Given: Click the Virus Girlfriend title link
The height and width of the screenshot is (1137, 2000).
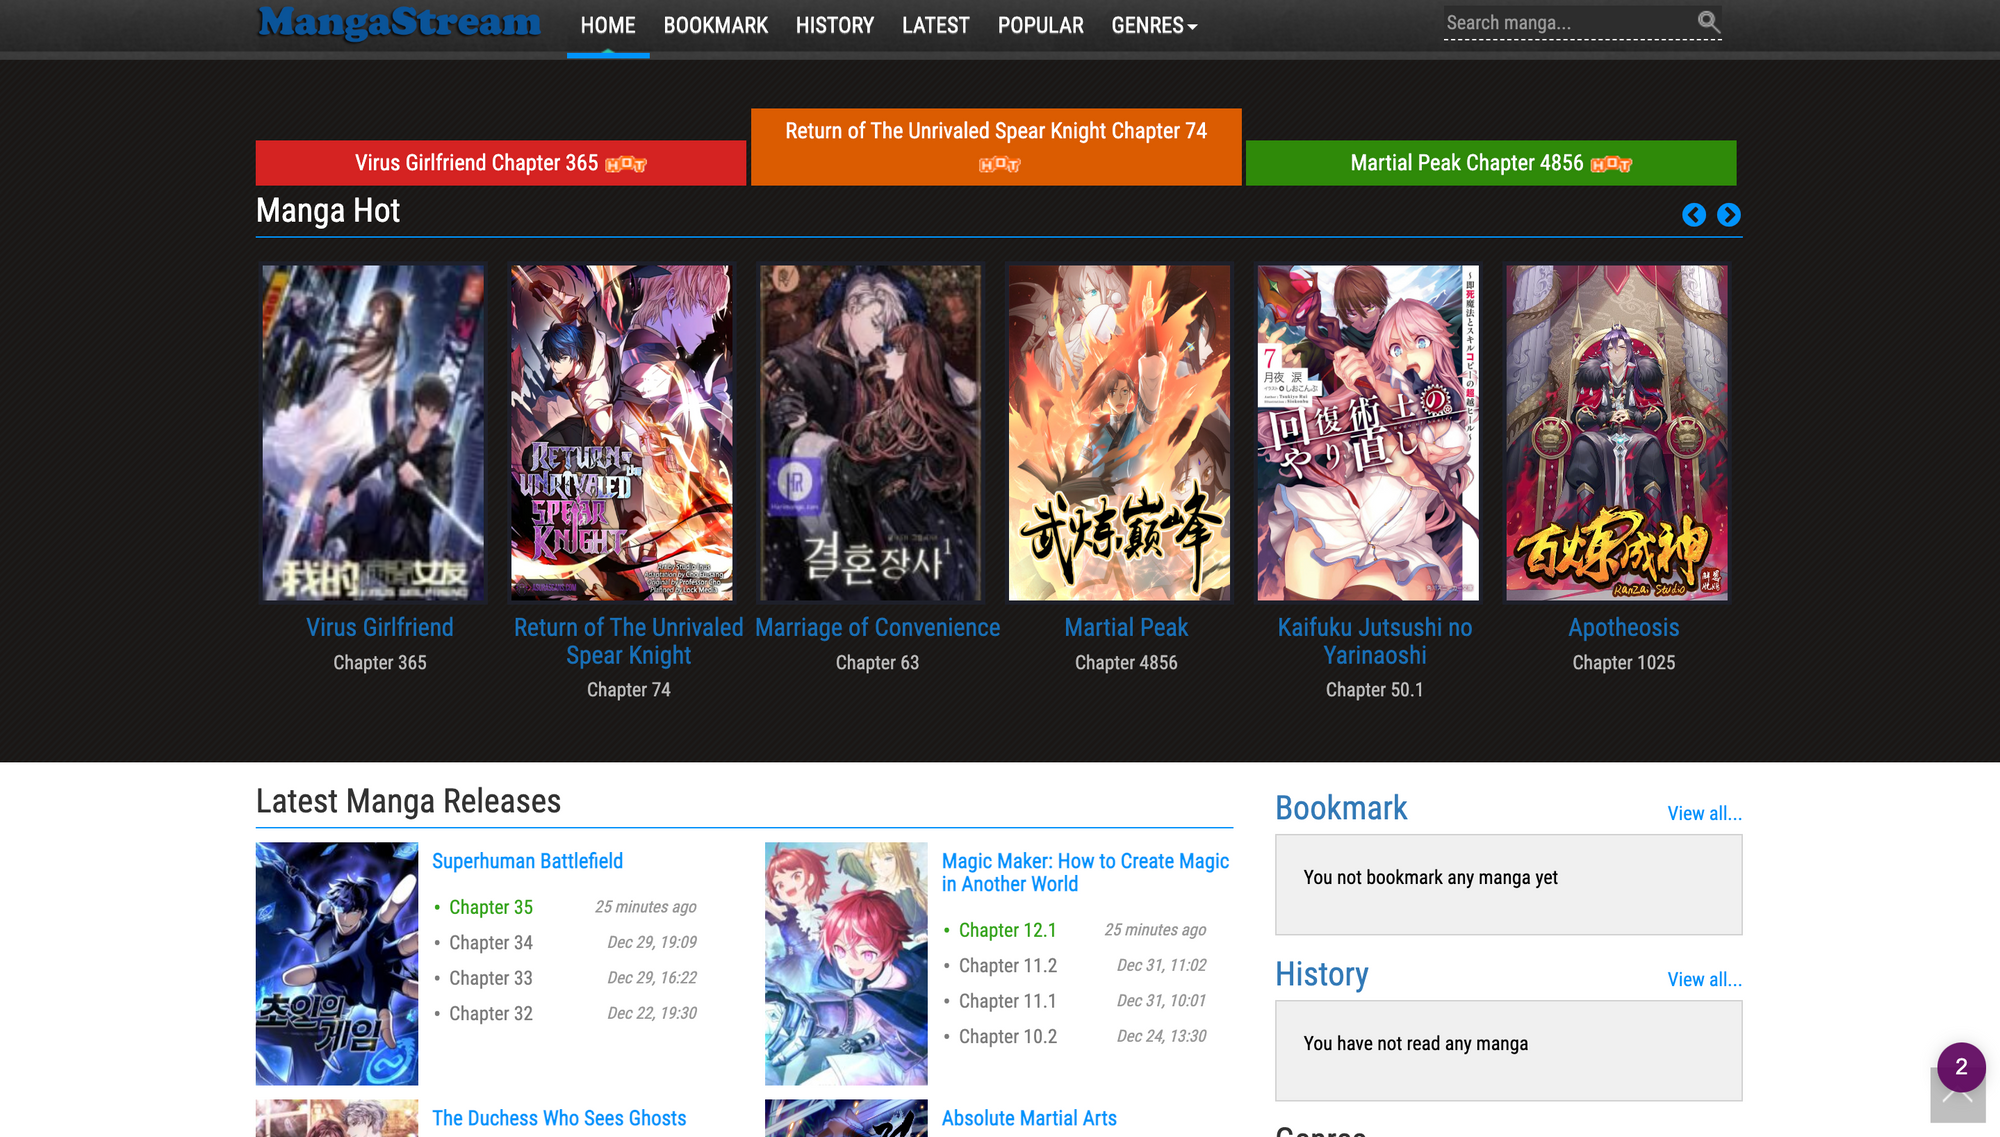Looking at the screenshot, I should [380, 628].
